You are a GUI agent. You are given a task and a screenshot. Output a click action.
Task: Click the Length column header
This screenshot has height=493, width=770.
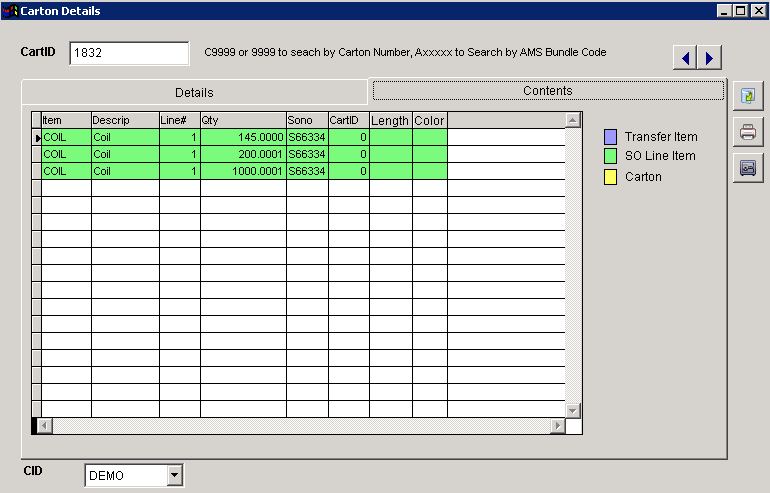point(390,120)
